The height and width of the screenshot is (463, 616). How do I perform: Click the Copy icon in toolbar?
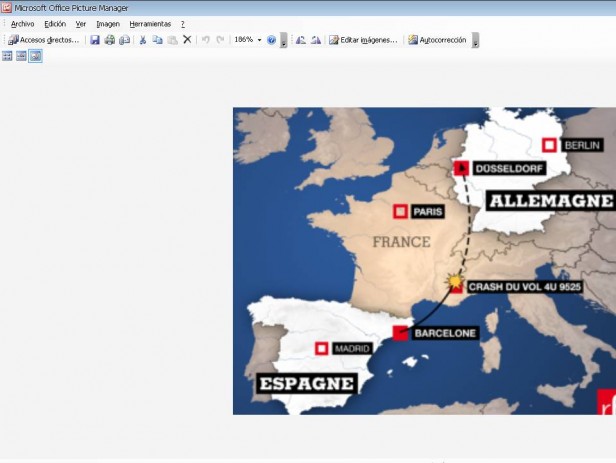157,40
